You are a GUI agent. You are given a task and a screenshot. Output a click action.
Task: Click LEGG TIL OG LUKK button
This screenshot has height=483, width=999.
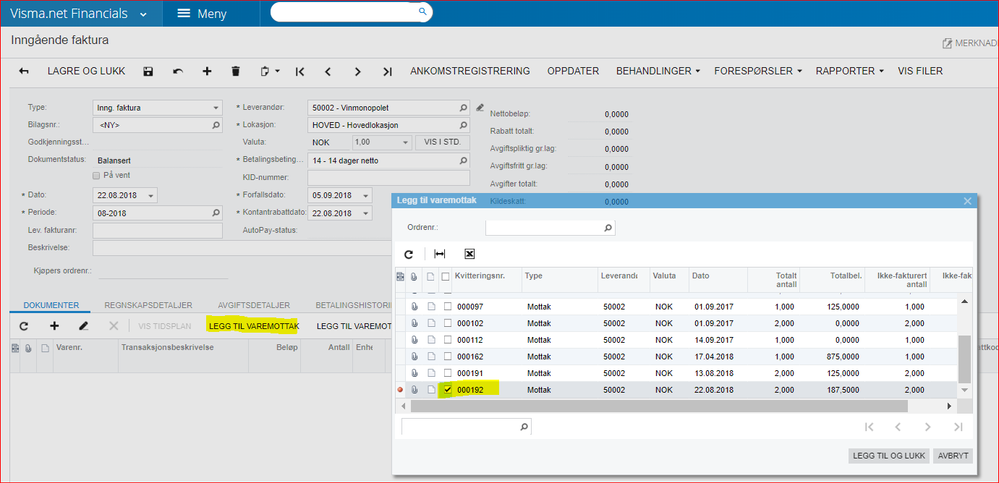pyautogui.click(x=888, y=456)
